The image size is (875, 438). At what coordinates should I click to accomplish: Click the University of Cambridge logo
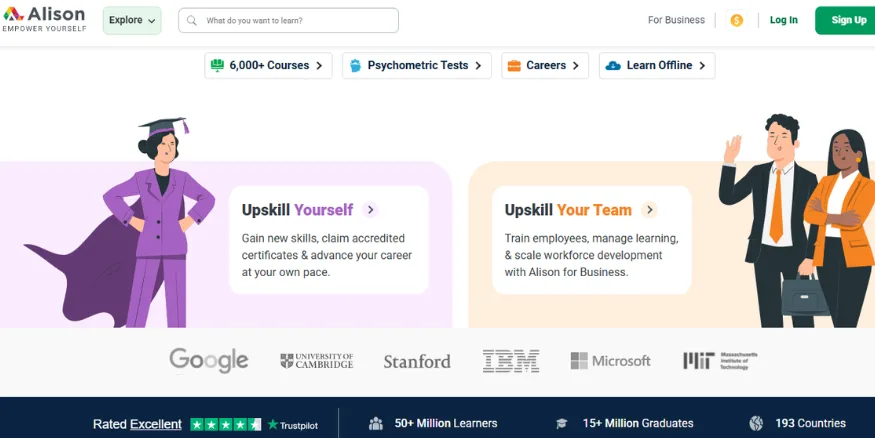(x=316, y=361)
